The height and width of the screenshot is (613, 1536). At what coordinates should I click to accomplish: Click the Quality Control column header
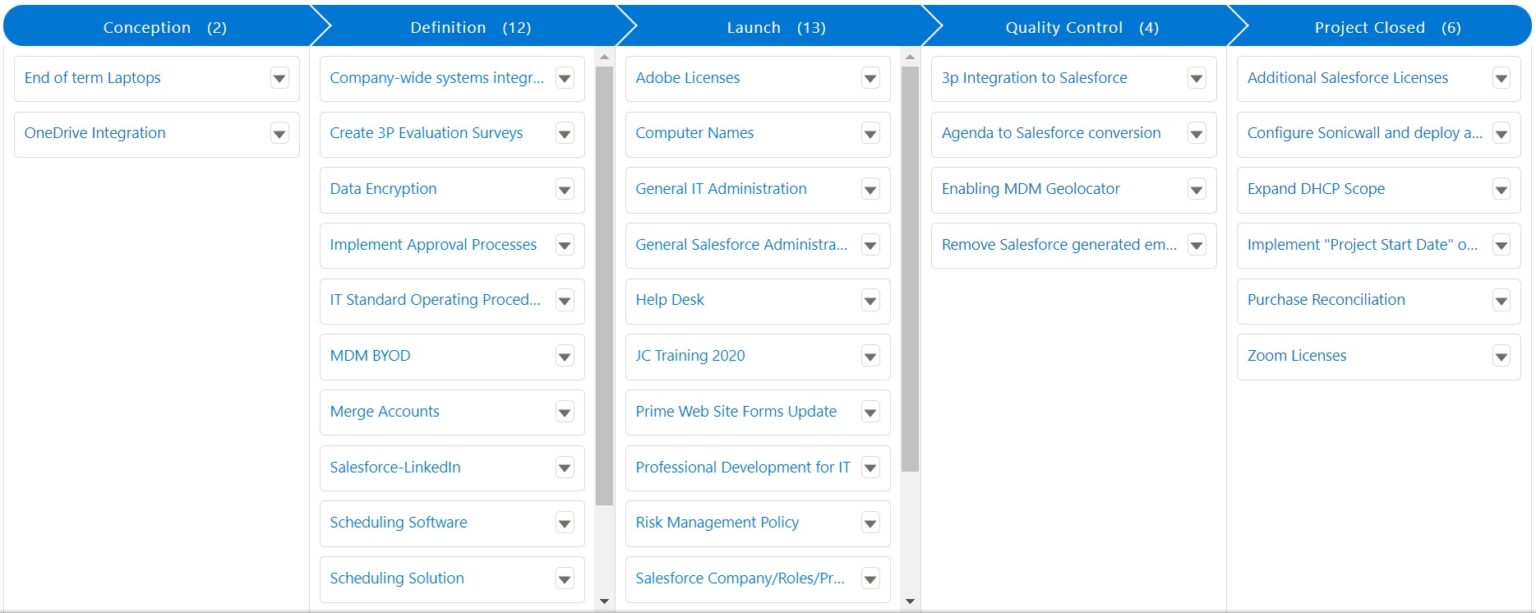click(x=1064, y=27)
